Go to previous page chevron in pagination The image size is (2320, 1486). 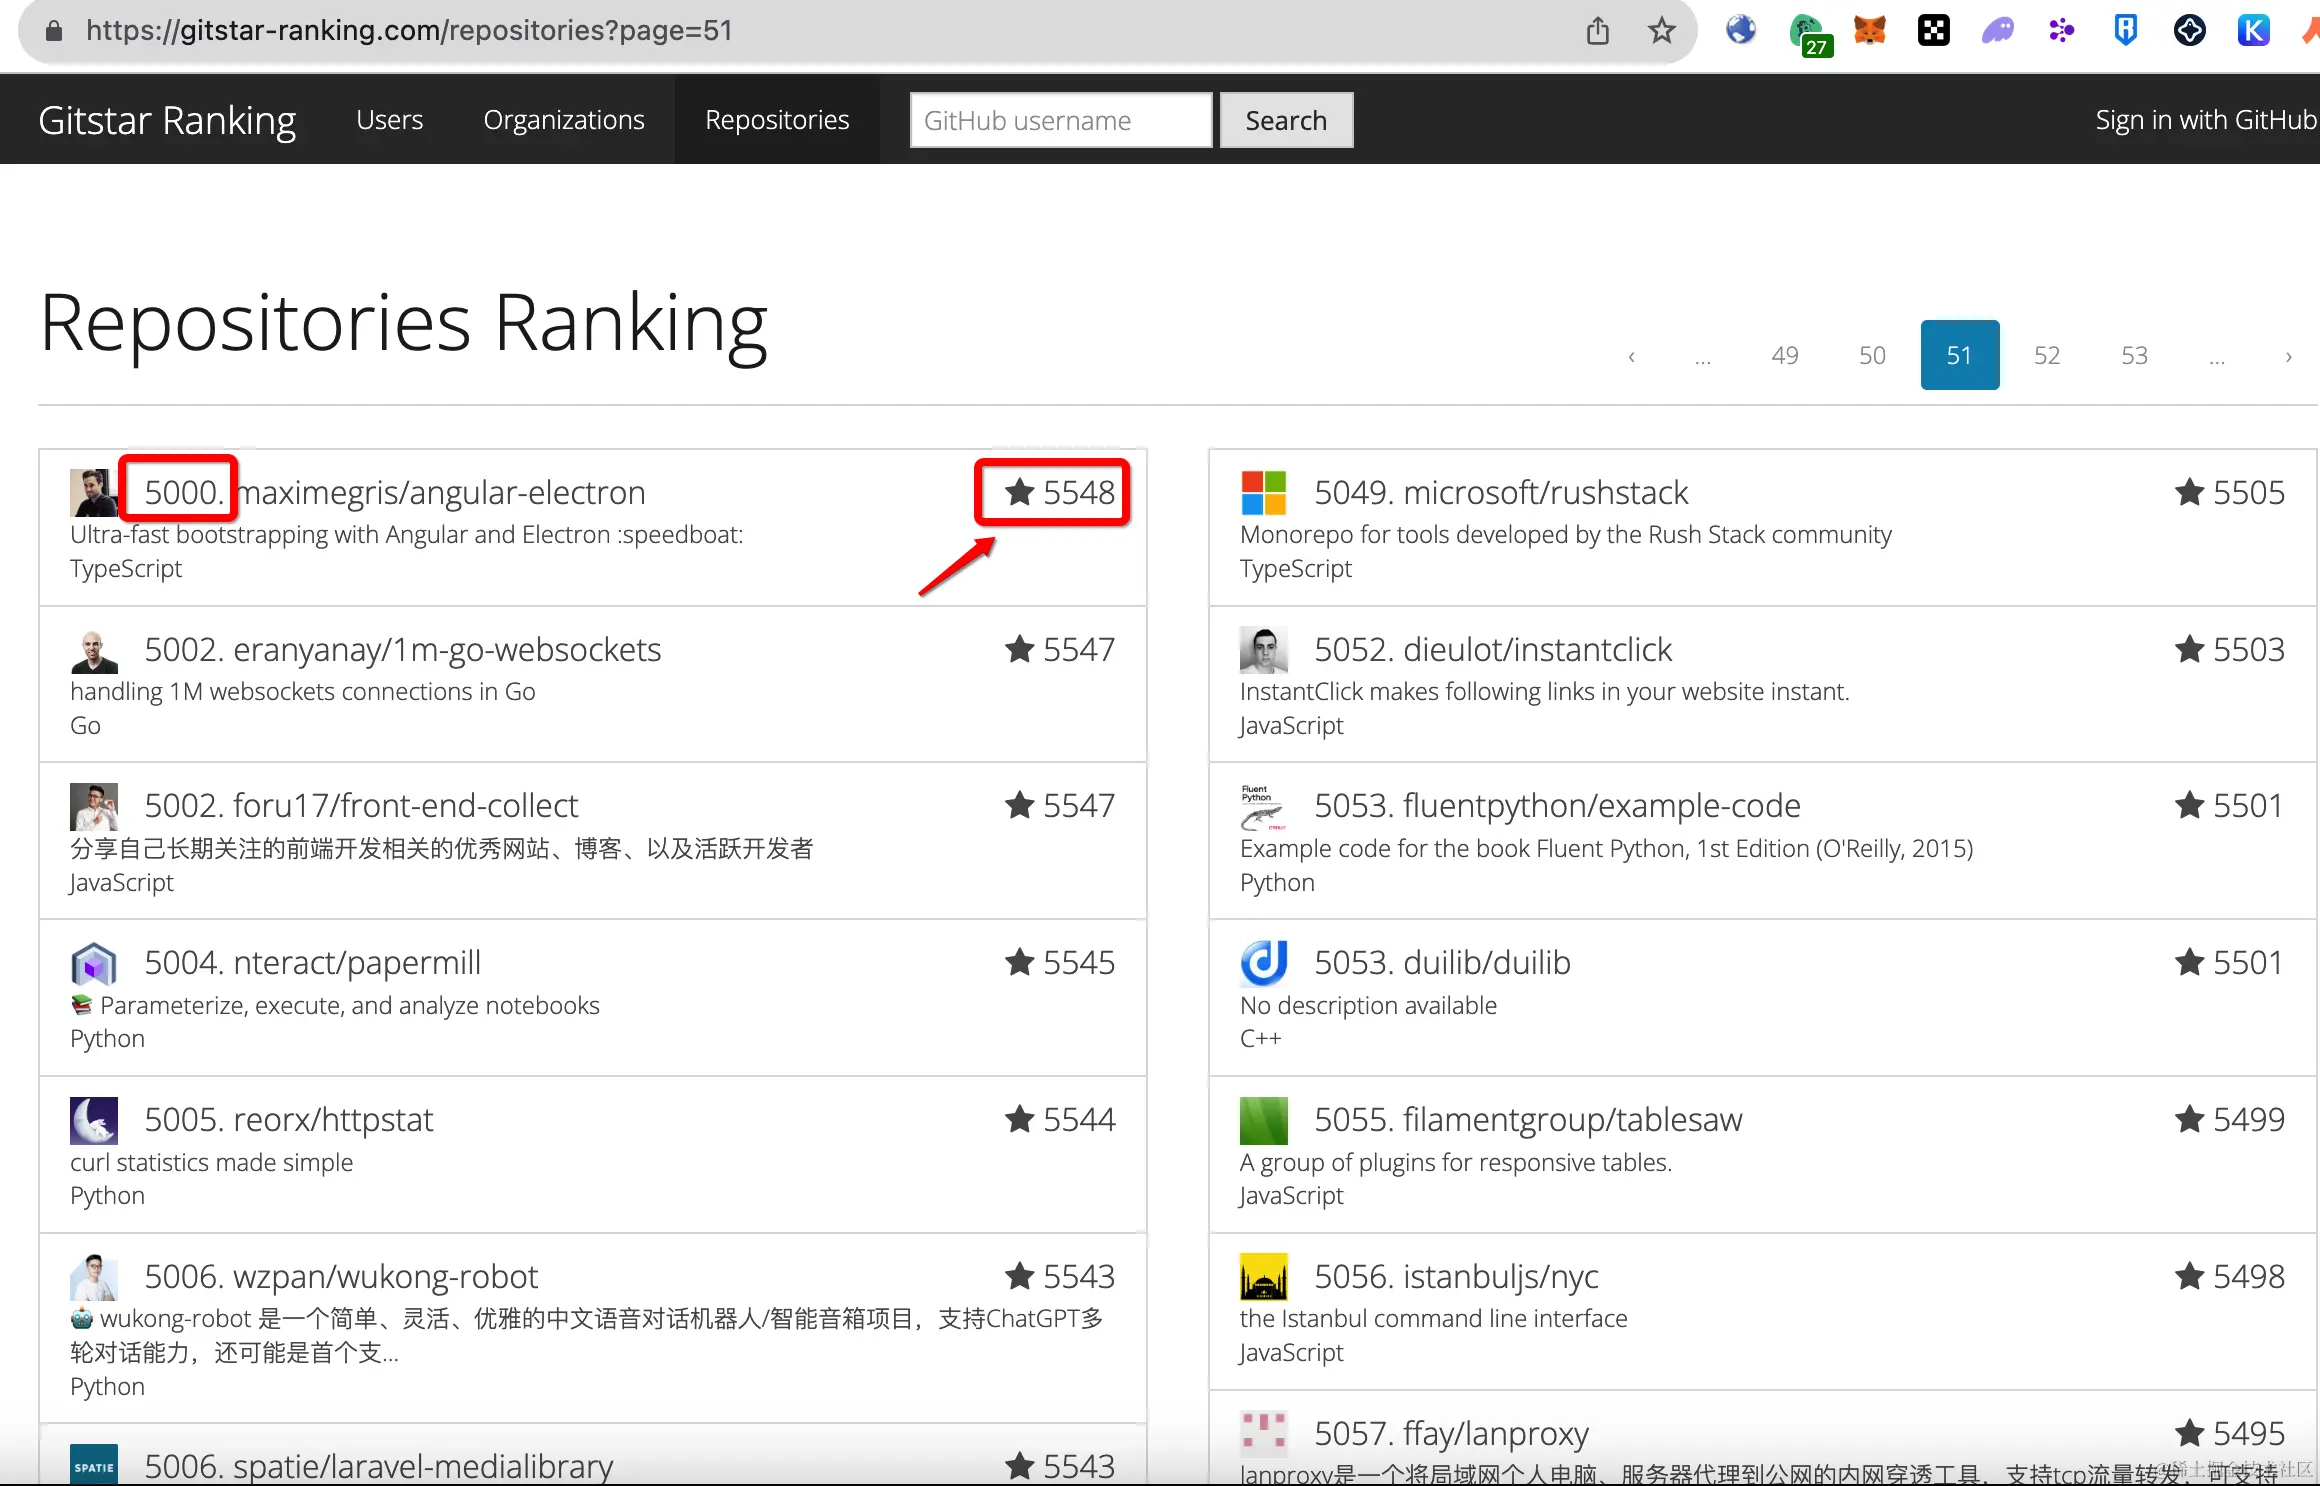click(x=1631, y=356)
